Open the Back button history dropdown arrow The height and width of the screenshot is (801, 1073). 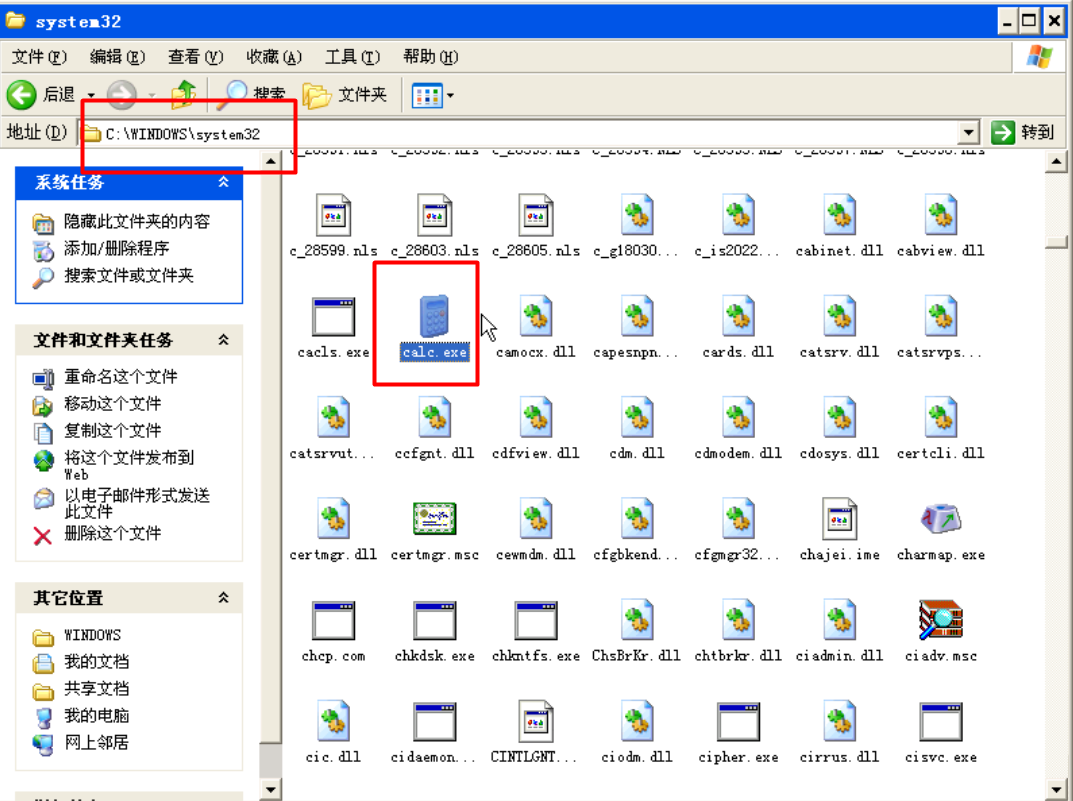pyautogui.click(x=90, y=95)
